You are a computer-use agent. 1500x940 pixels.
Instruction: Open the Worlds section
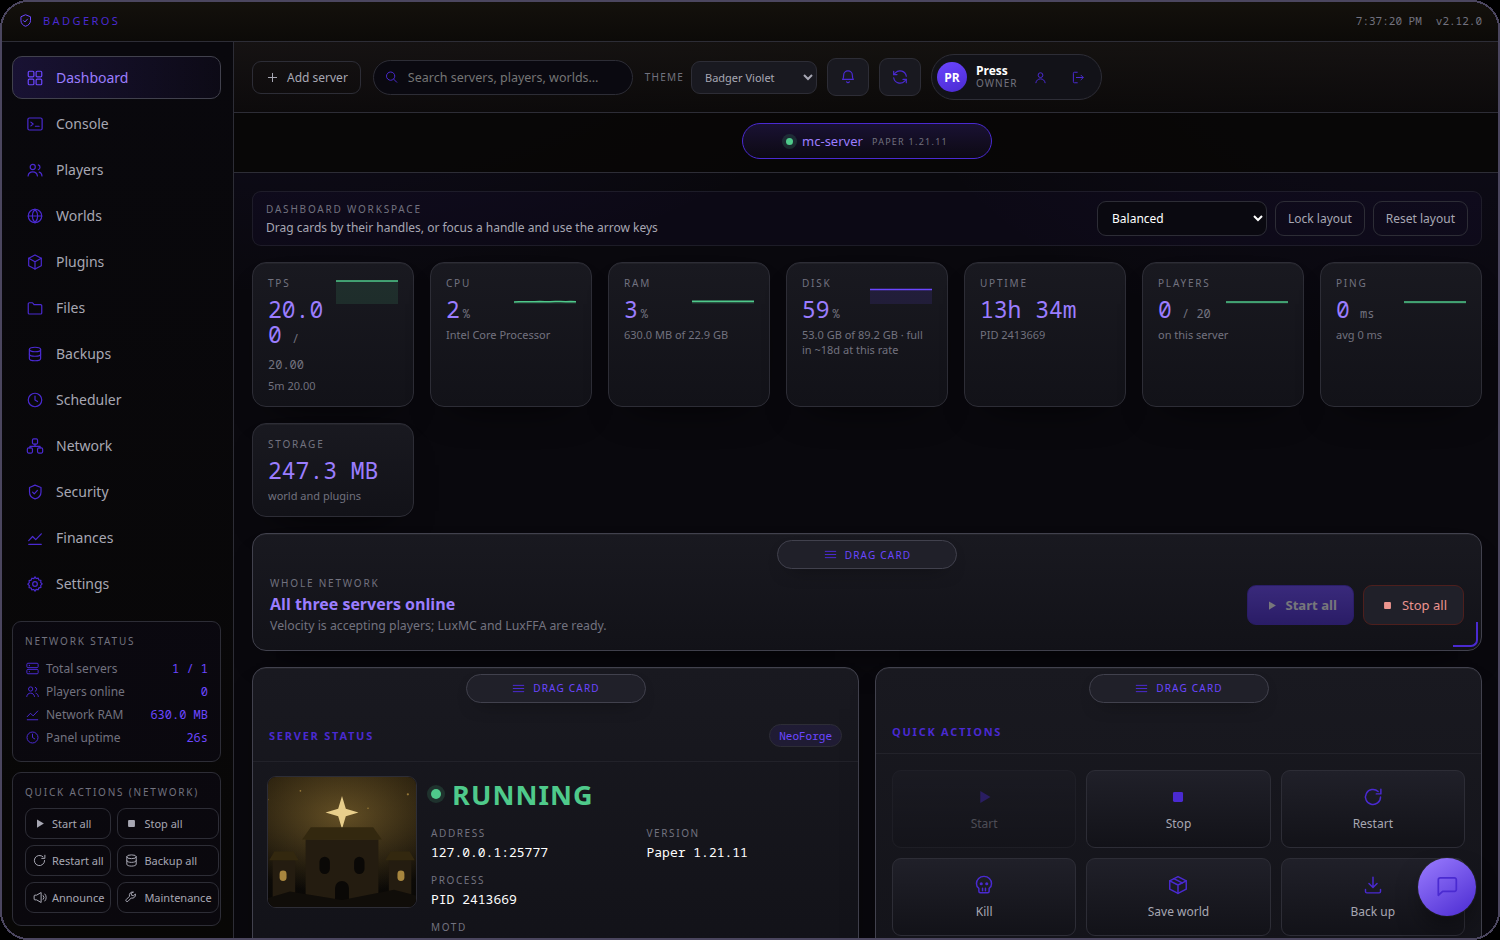pos(116,216)
